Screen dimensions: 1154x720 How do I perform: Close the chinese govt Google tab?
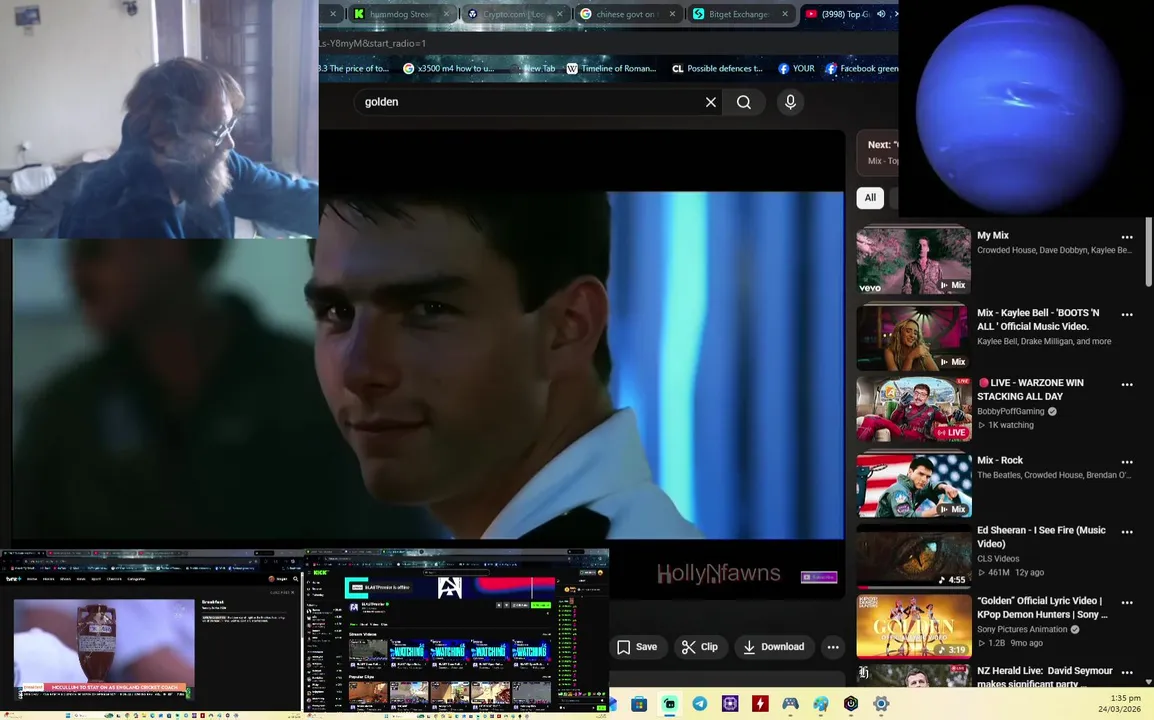point(672,14)
